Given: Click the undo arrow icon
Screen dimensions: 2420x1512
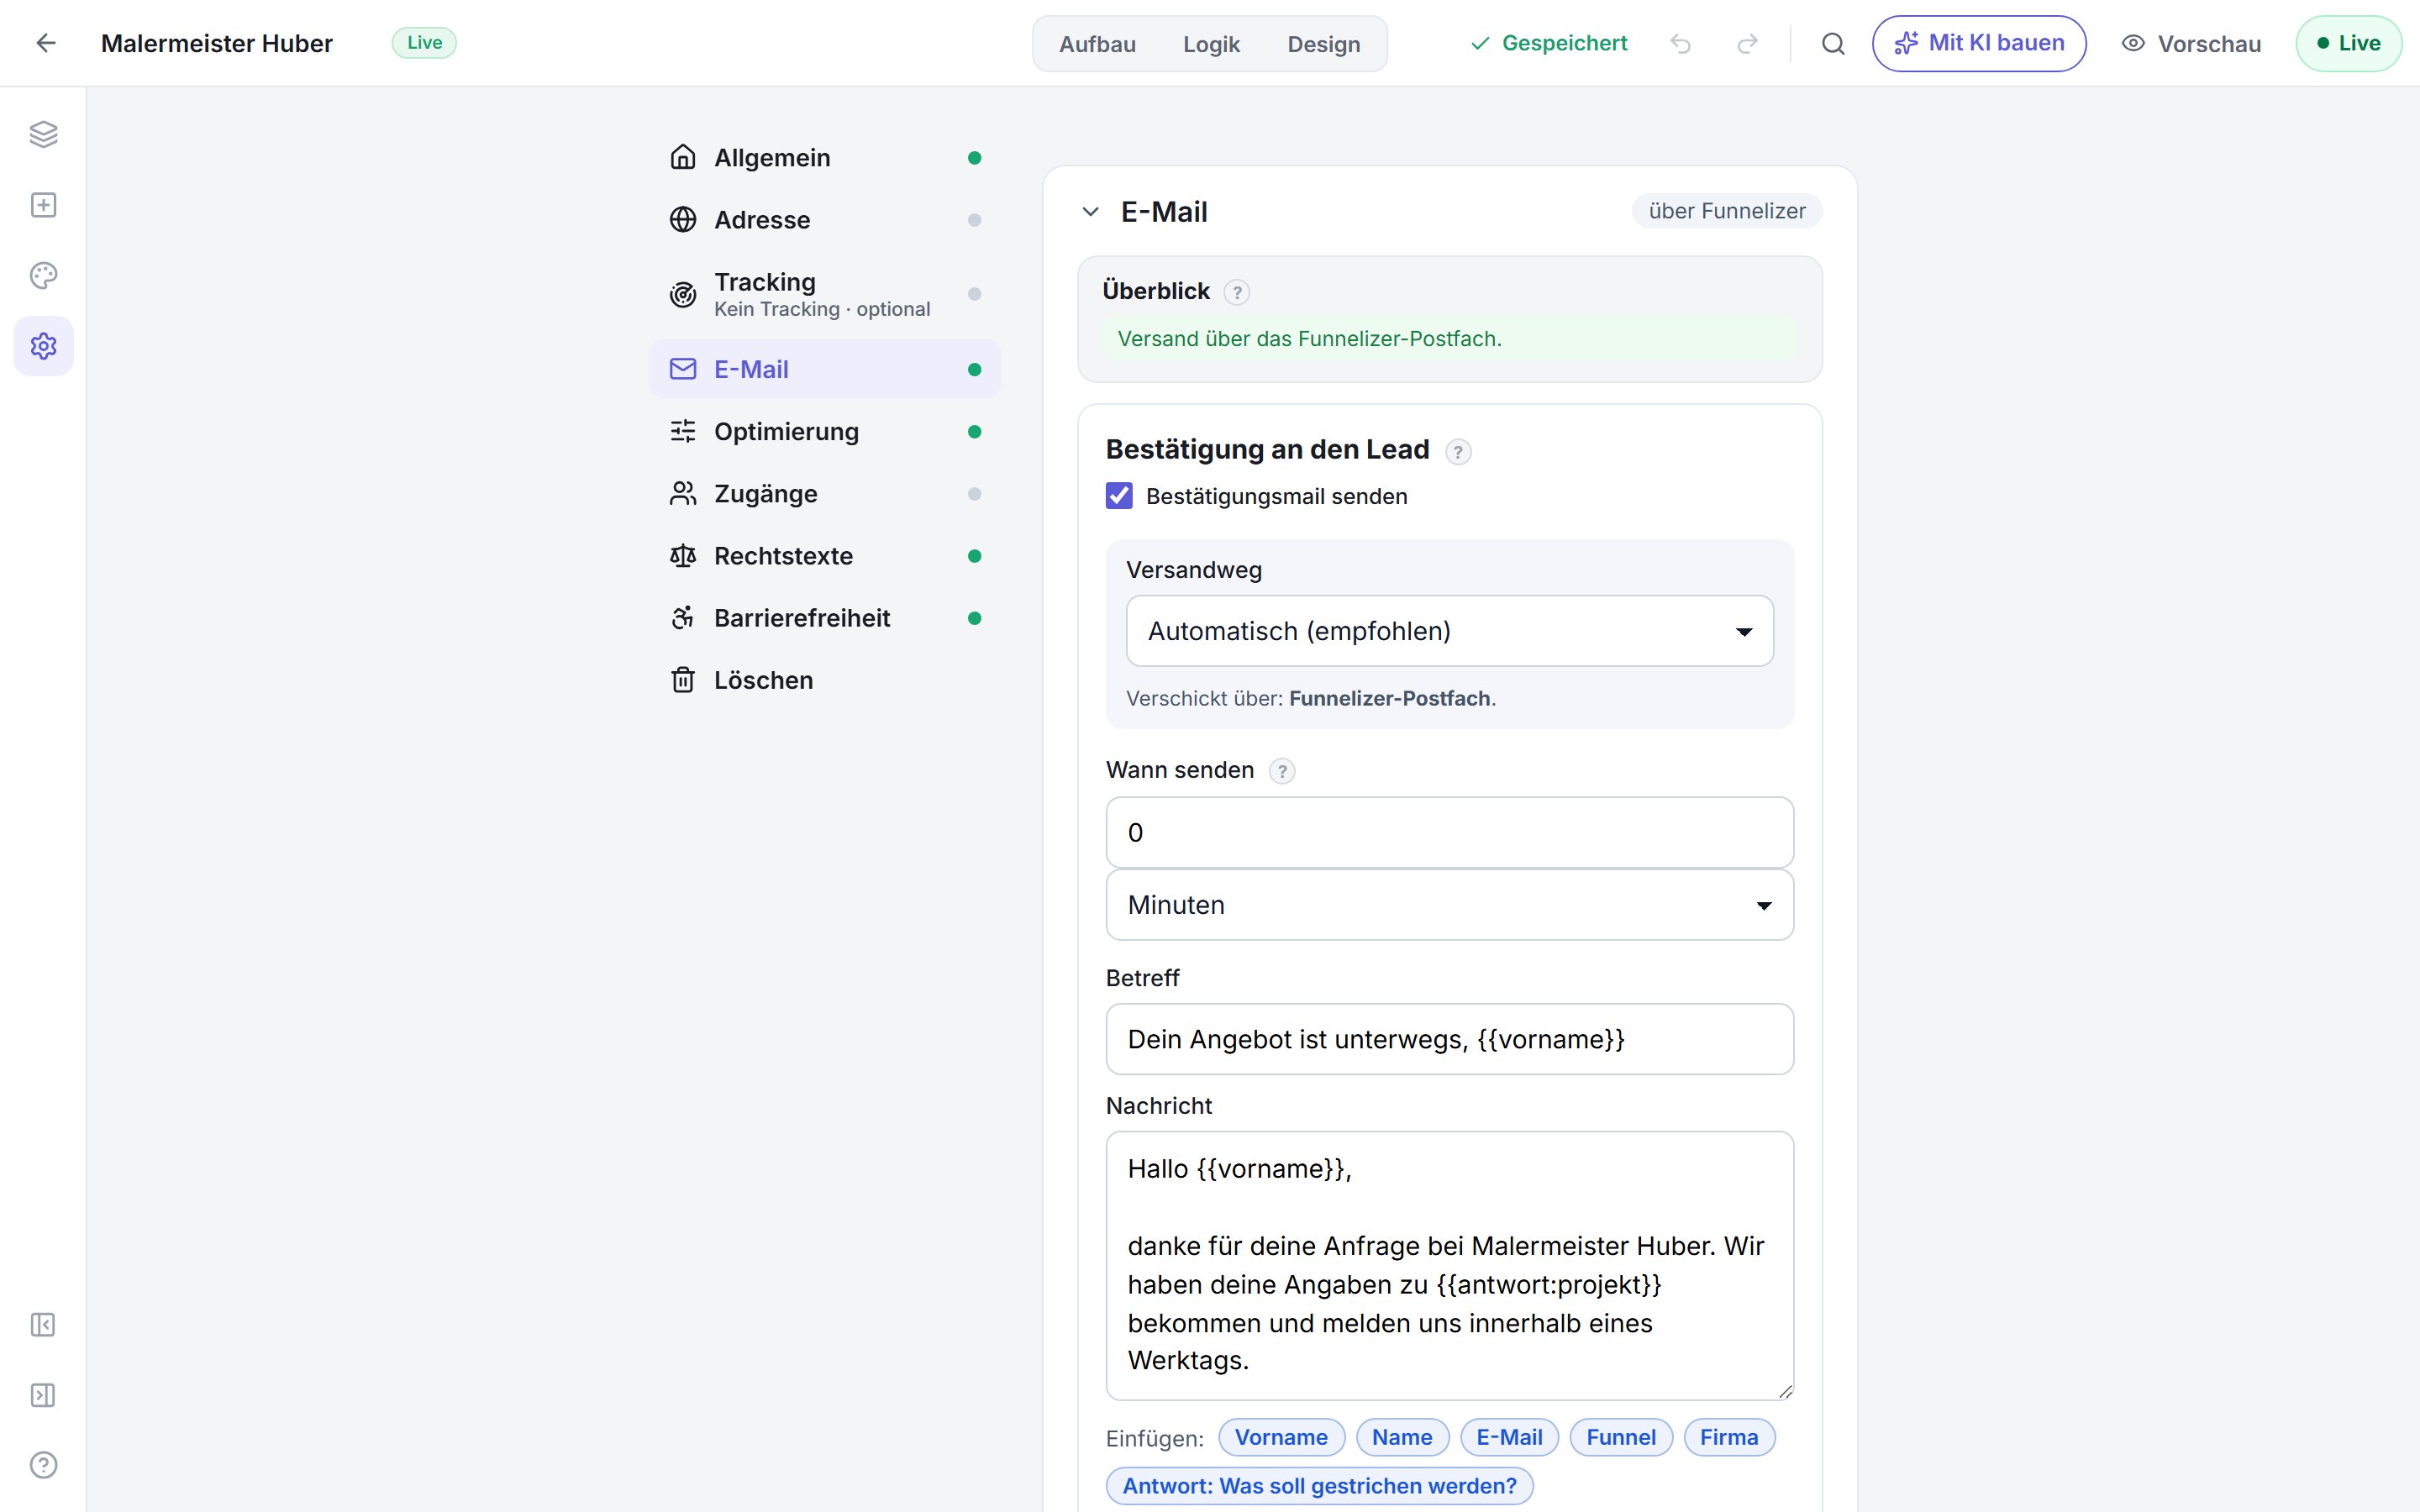Looking at the screenshot, I should click(x=1681, y=43).
